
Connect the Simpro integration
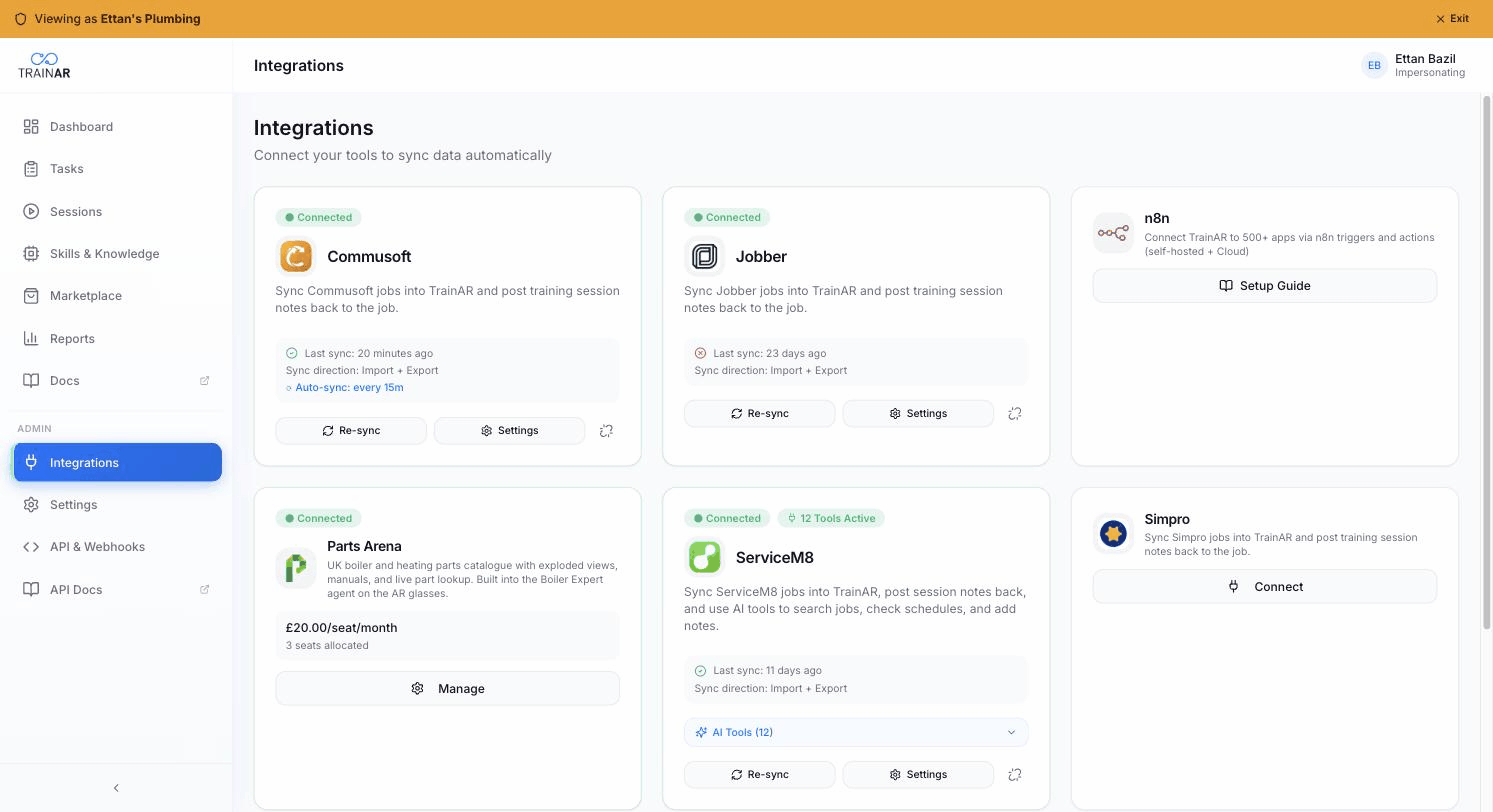tap(1265, 587)
